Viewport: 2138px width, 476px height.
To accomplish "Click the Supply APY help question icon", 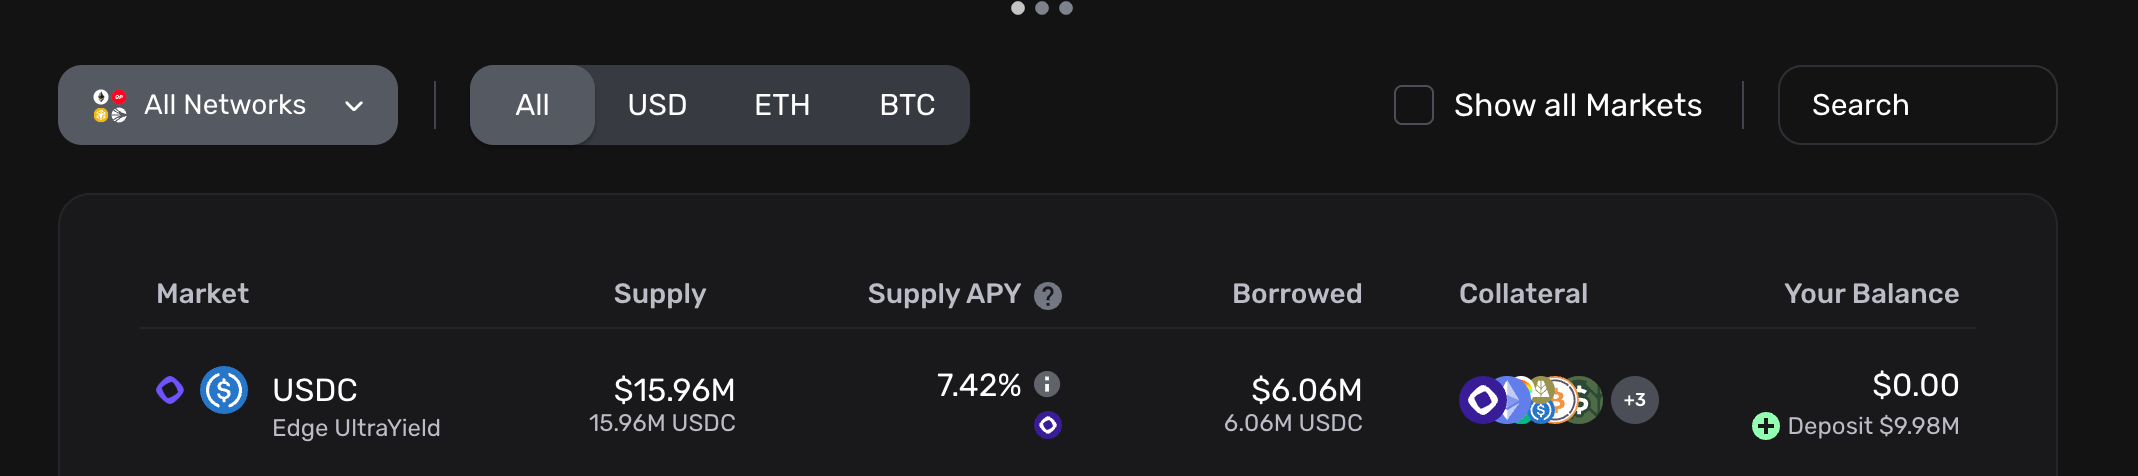I will pos(1048,296).
